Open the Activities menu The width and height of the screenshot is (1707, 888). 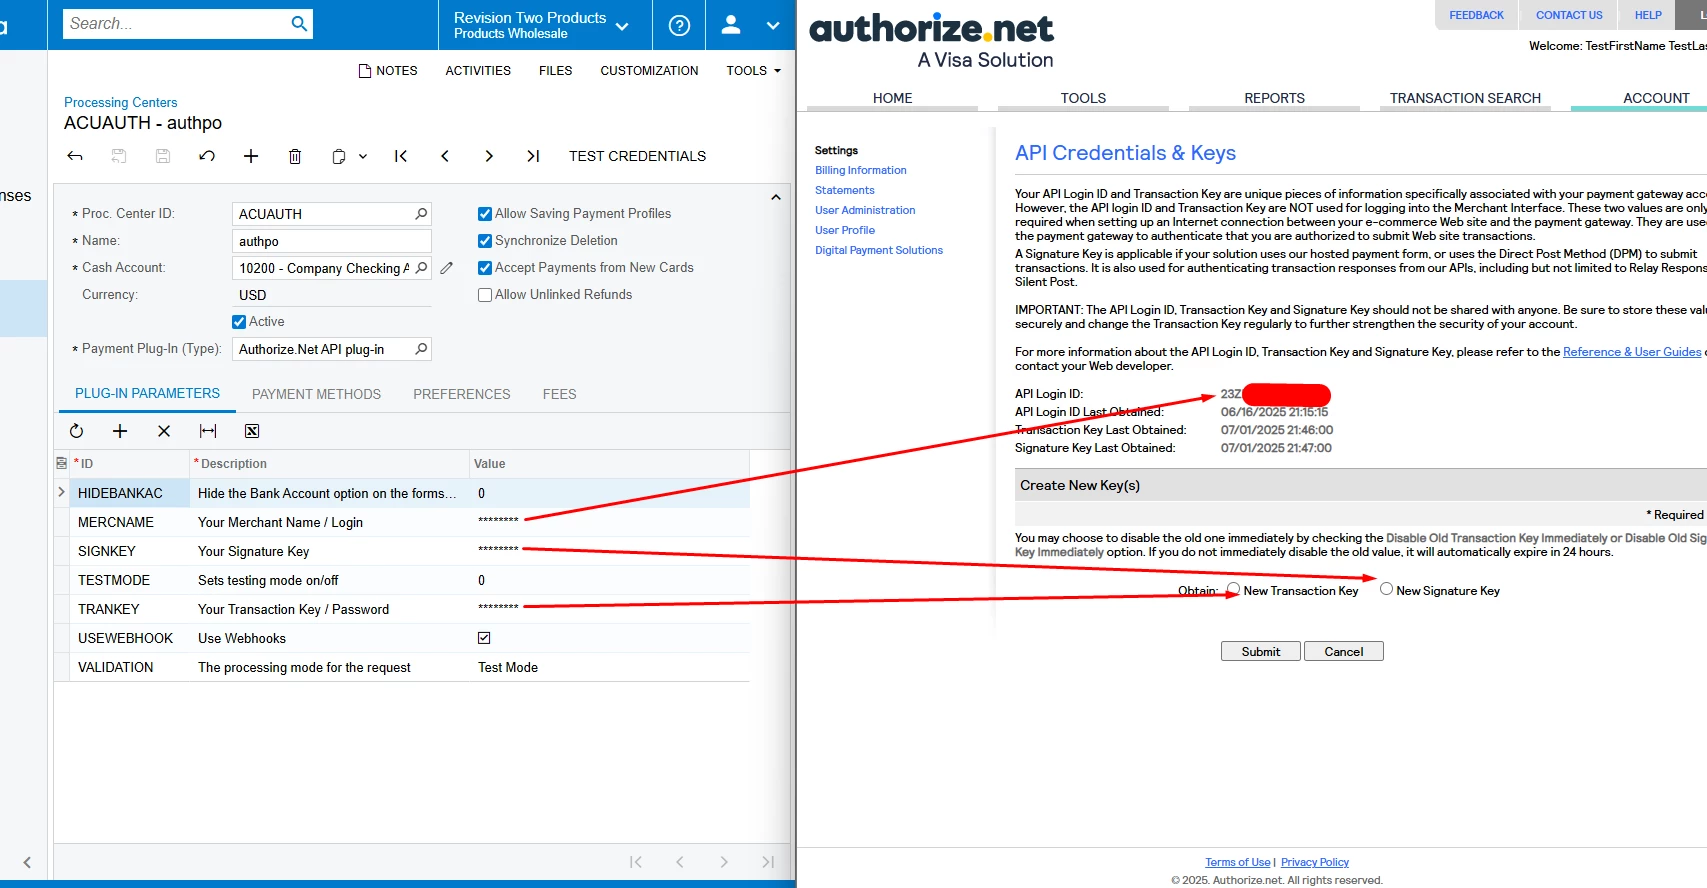[478, 71]
